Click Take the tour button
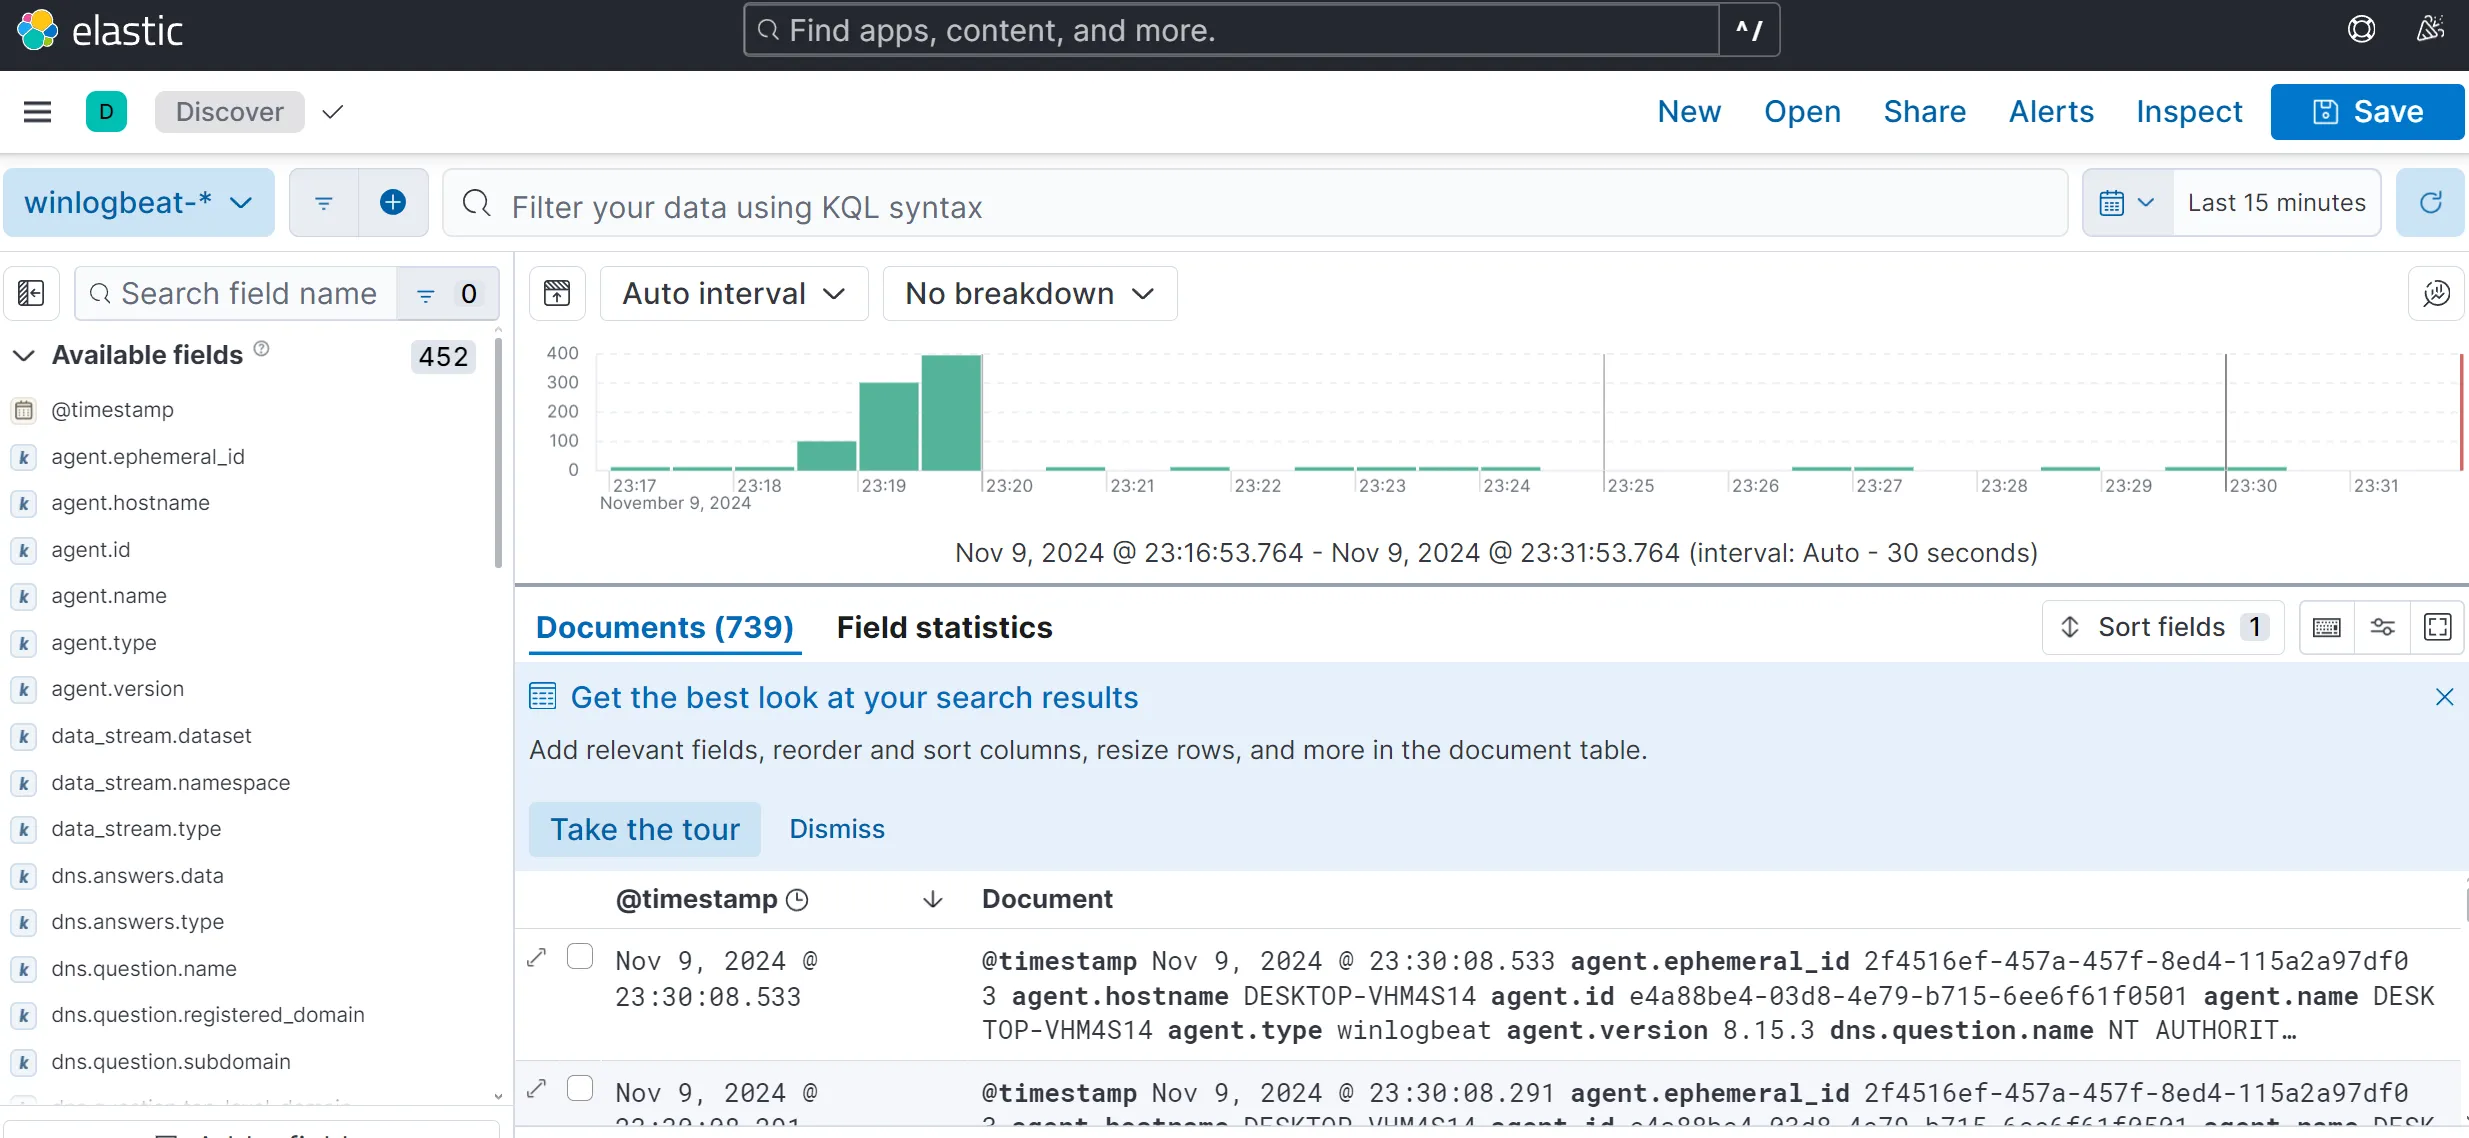 point(643,828)
